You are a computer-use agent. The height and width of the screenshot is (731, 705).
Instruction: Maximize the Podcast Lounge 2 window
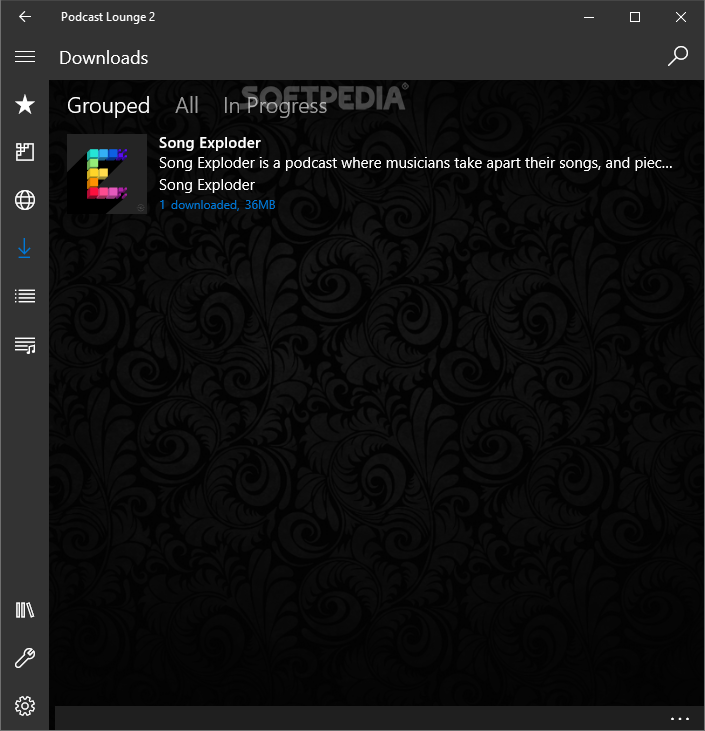click(x=635, y=17)
